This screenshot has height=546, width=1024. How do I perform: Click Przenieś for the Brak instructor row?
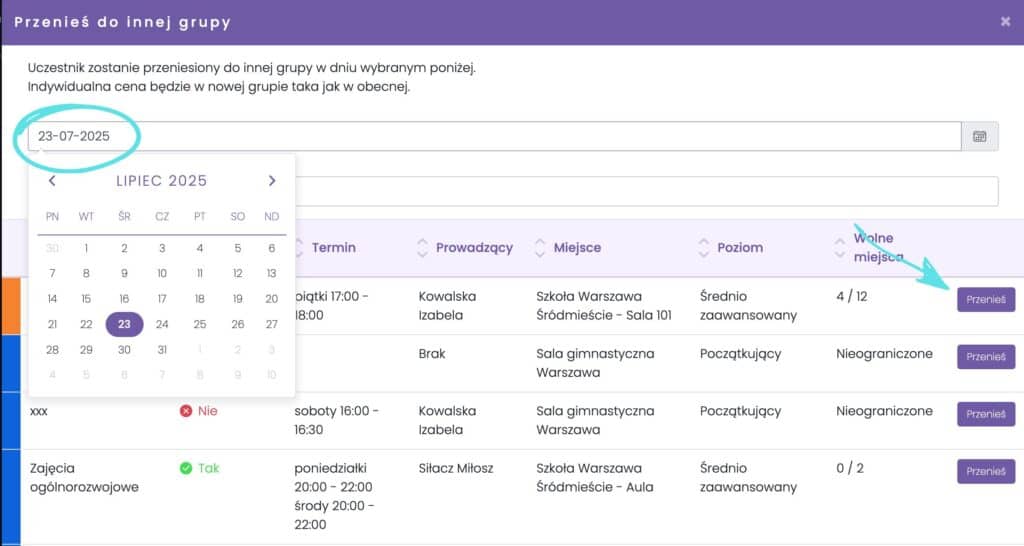(x=986, y=357)
